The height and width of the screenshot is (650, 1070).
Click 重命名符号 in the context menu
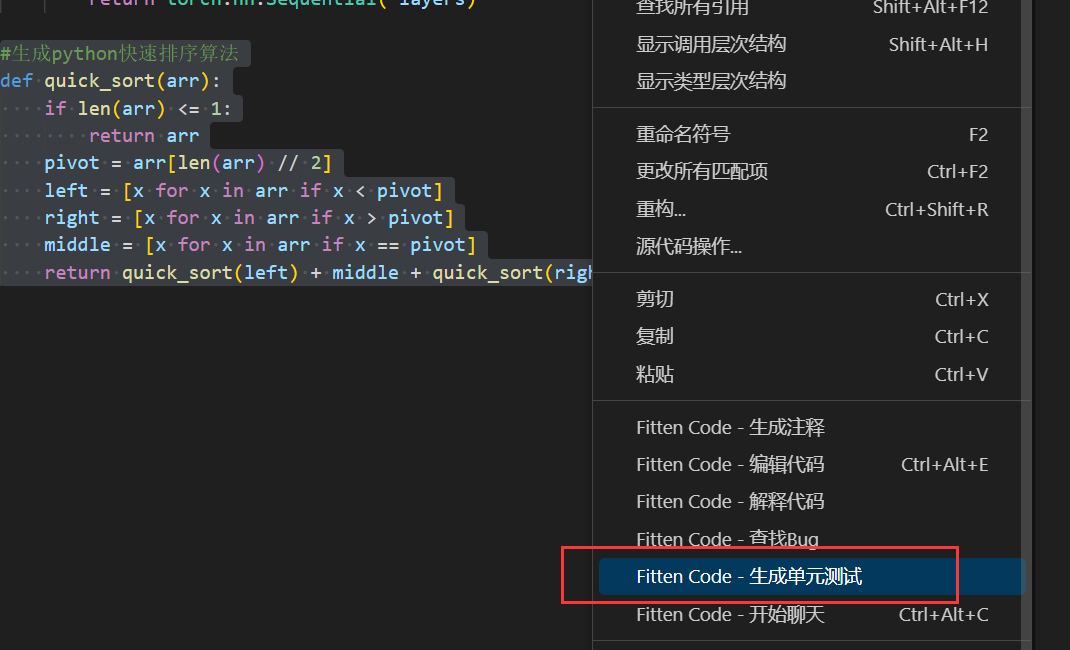[x=683, y=135]
